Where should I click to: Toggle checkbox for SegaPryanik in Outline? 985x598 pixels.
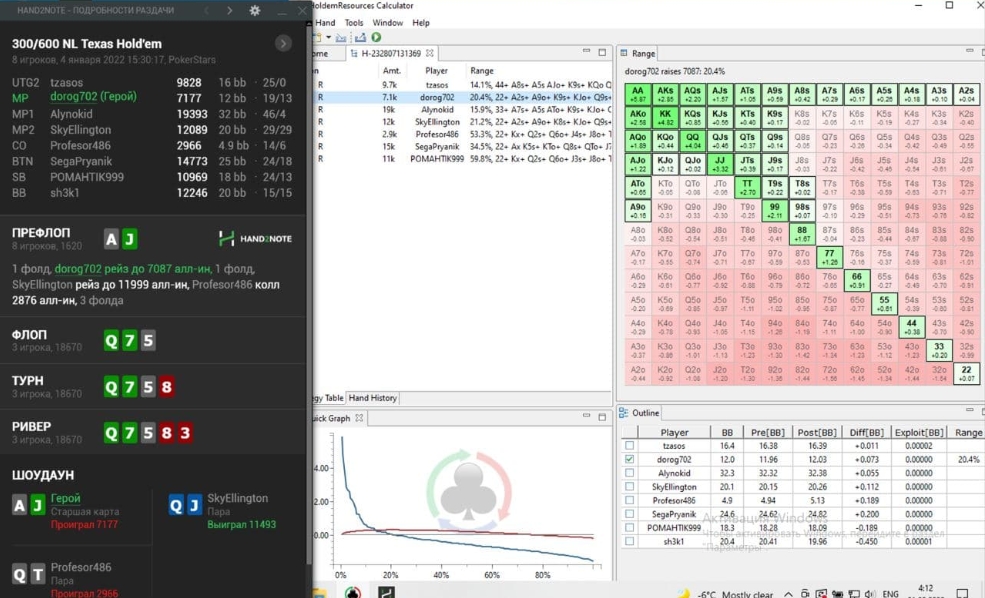pos(629,514)
